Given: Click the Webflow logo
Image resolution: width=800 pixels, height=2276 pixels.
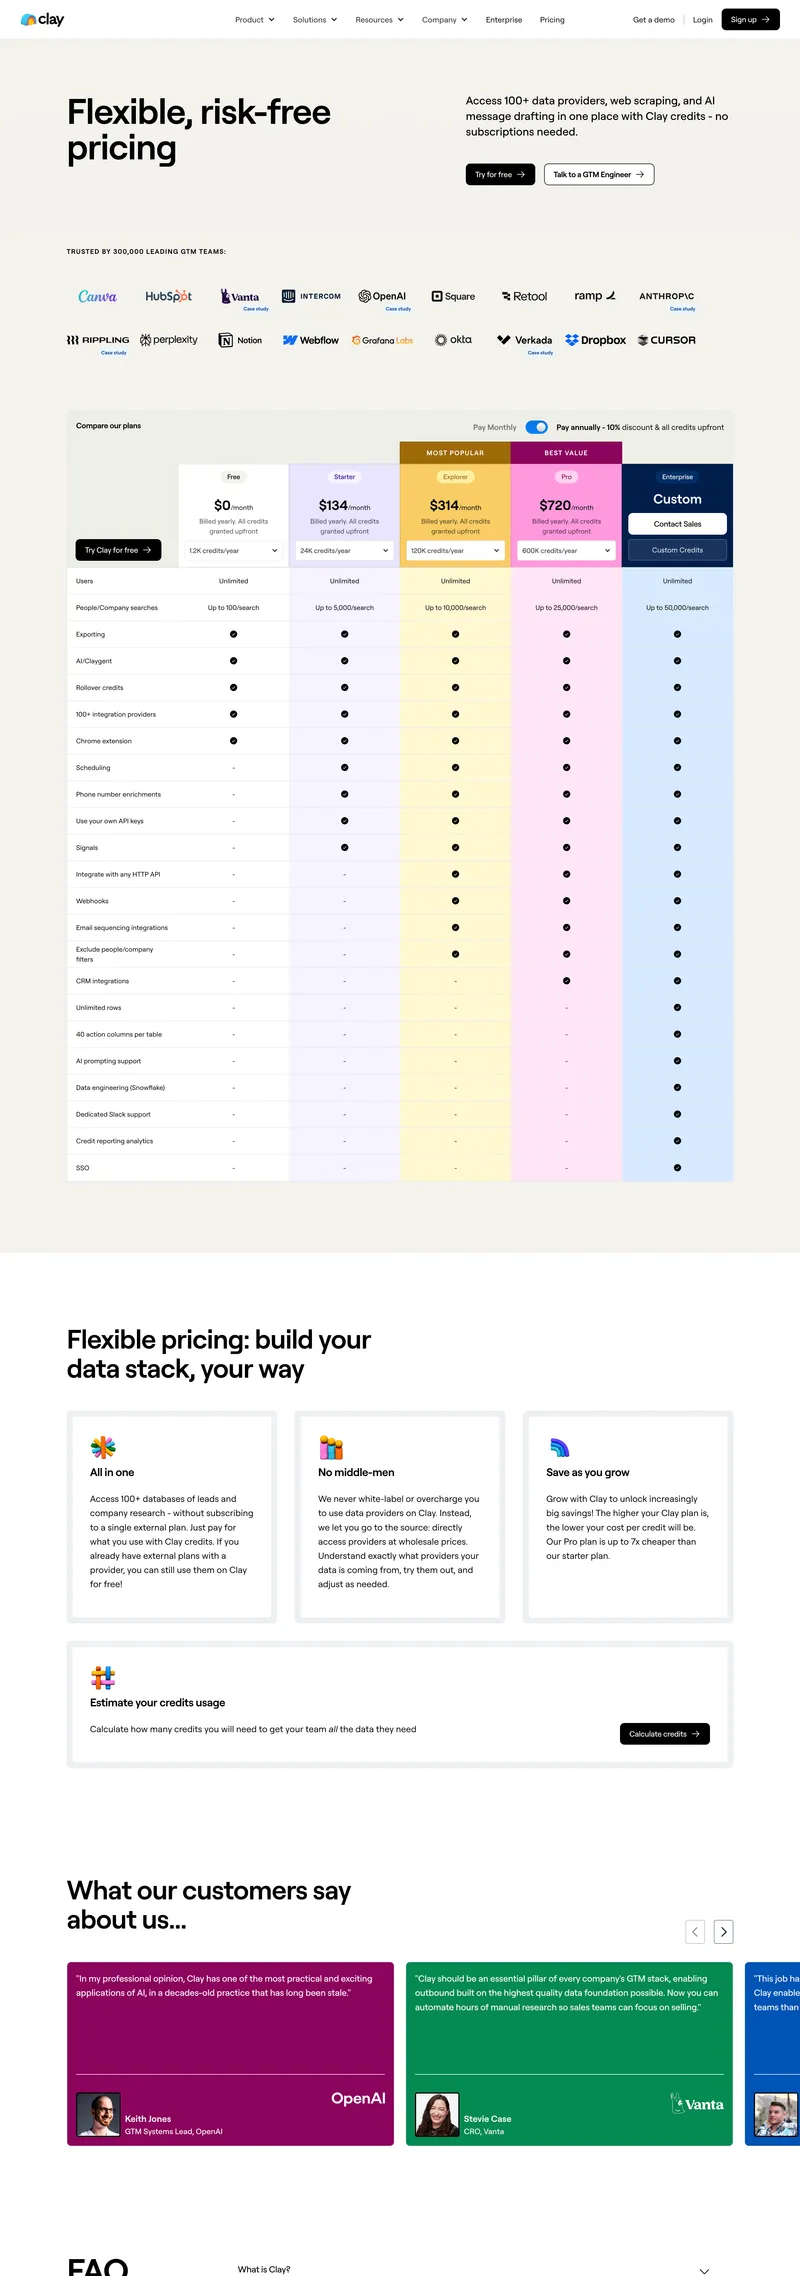Looking at the screenshot, I should (x=311, y=340).
